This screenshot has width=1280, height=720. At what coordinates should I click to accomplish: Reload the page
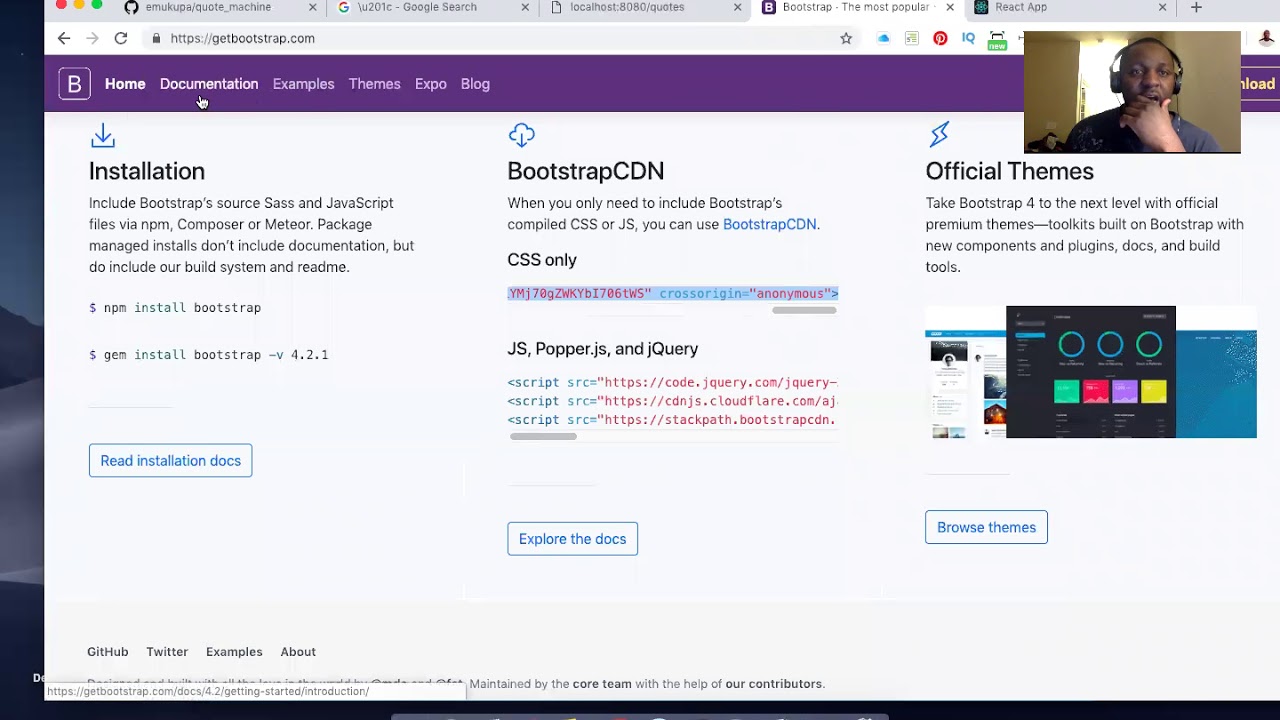pyautogui.click(x=121, y=38)
